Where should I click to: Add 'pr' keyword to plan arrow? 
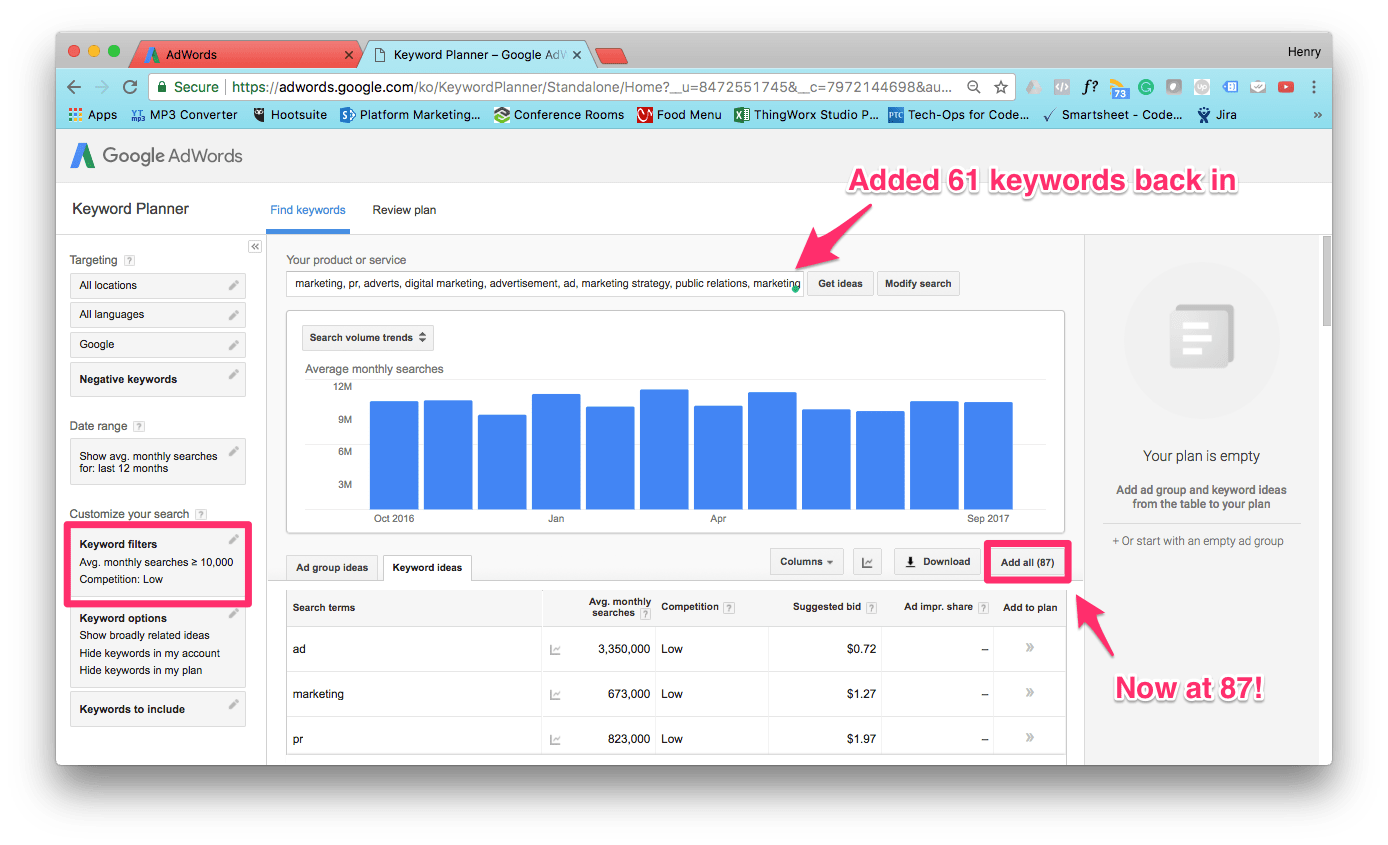[1030, 738]
